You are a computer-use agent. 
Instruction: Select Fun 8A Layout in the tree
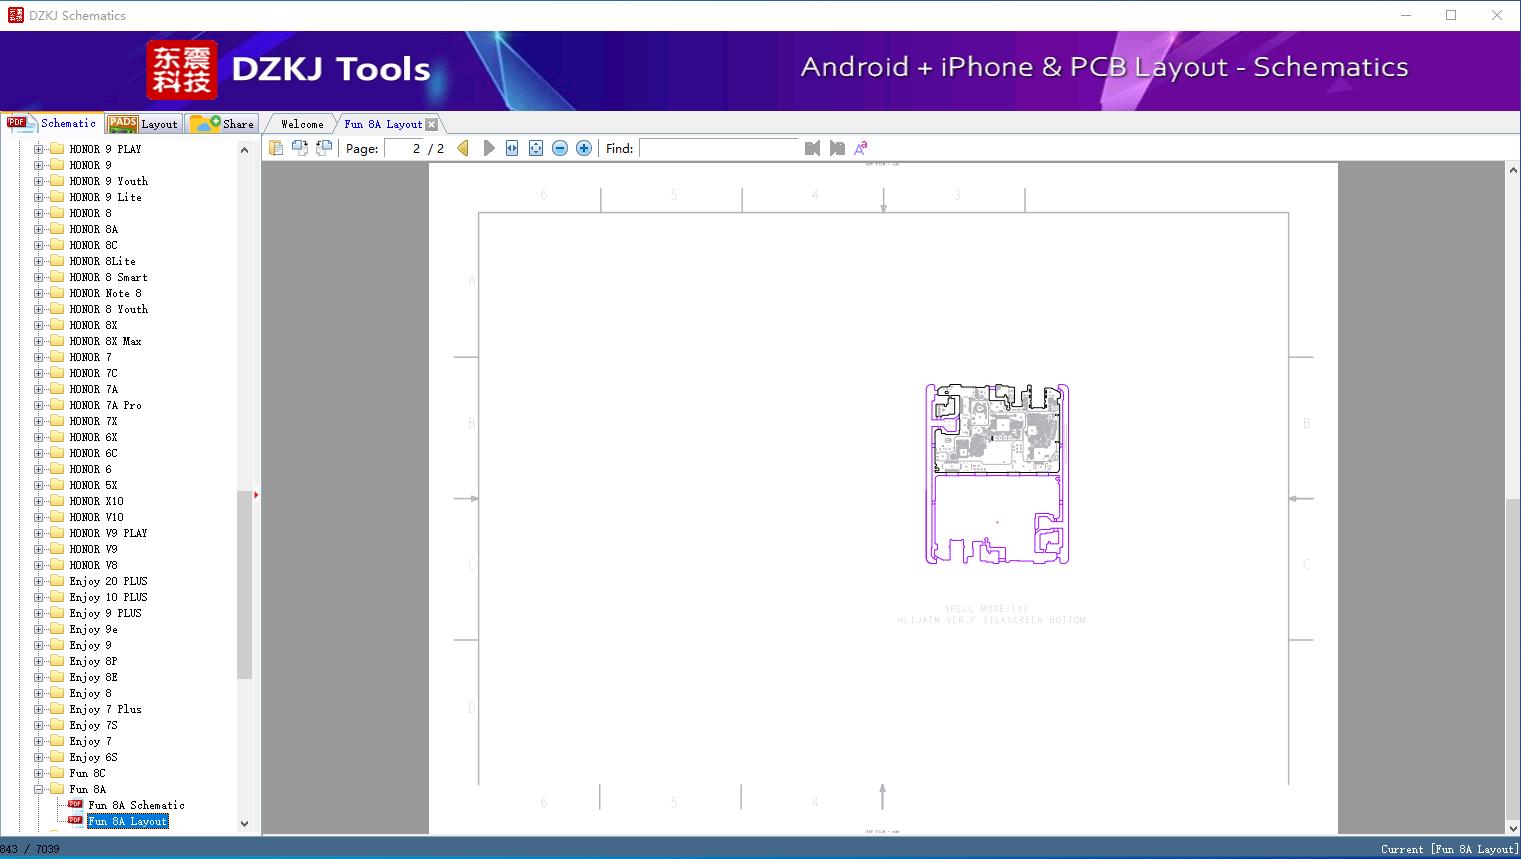pyautogui.click(x=128, y=821)
